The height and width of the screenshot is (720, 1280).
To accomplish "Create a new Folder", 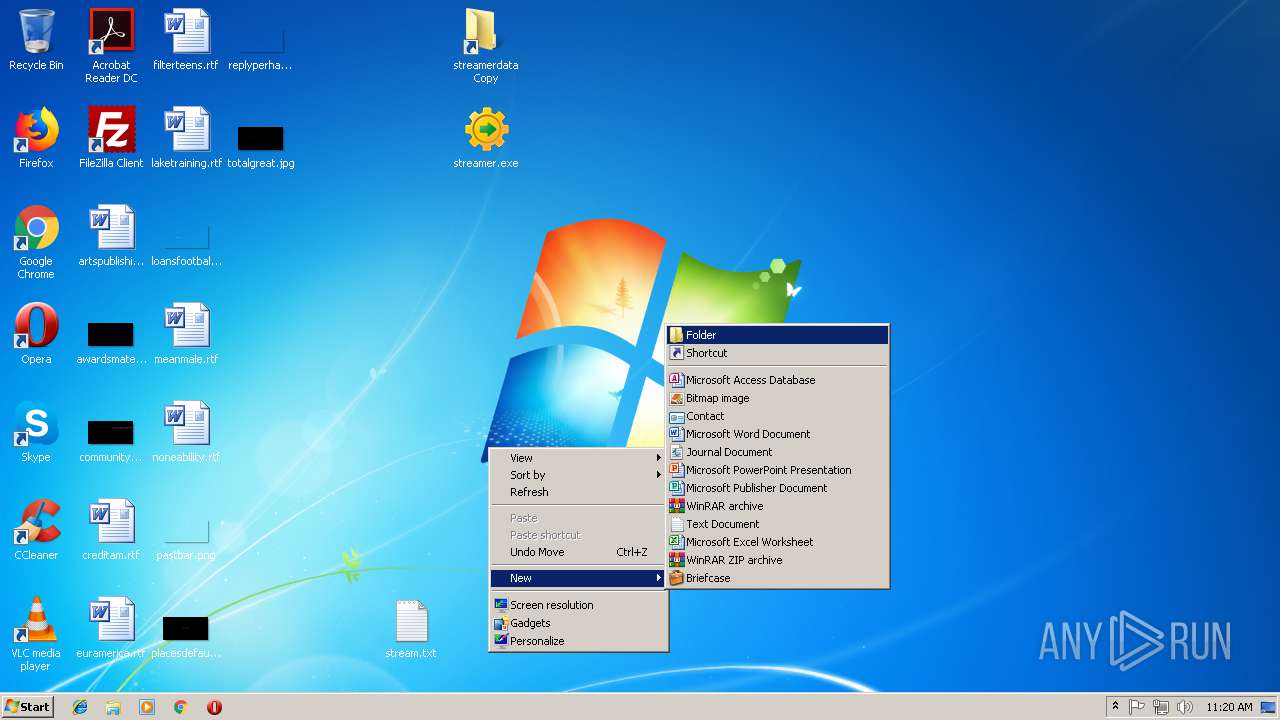I will [778, 335].
